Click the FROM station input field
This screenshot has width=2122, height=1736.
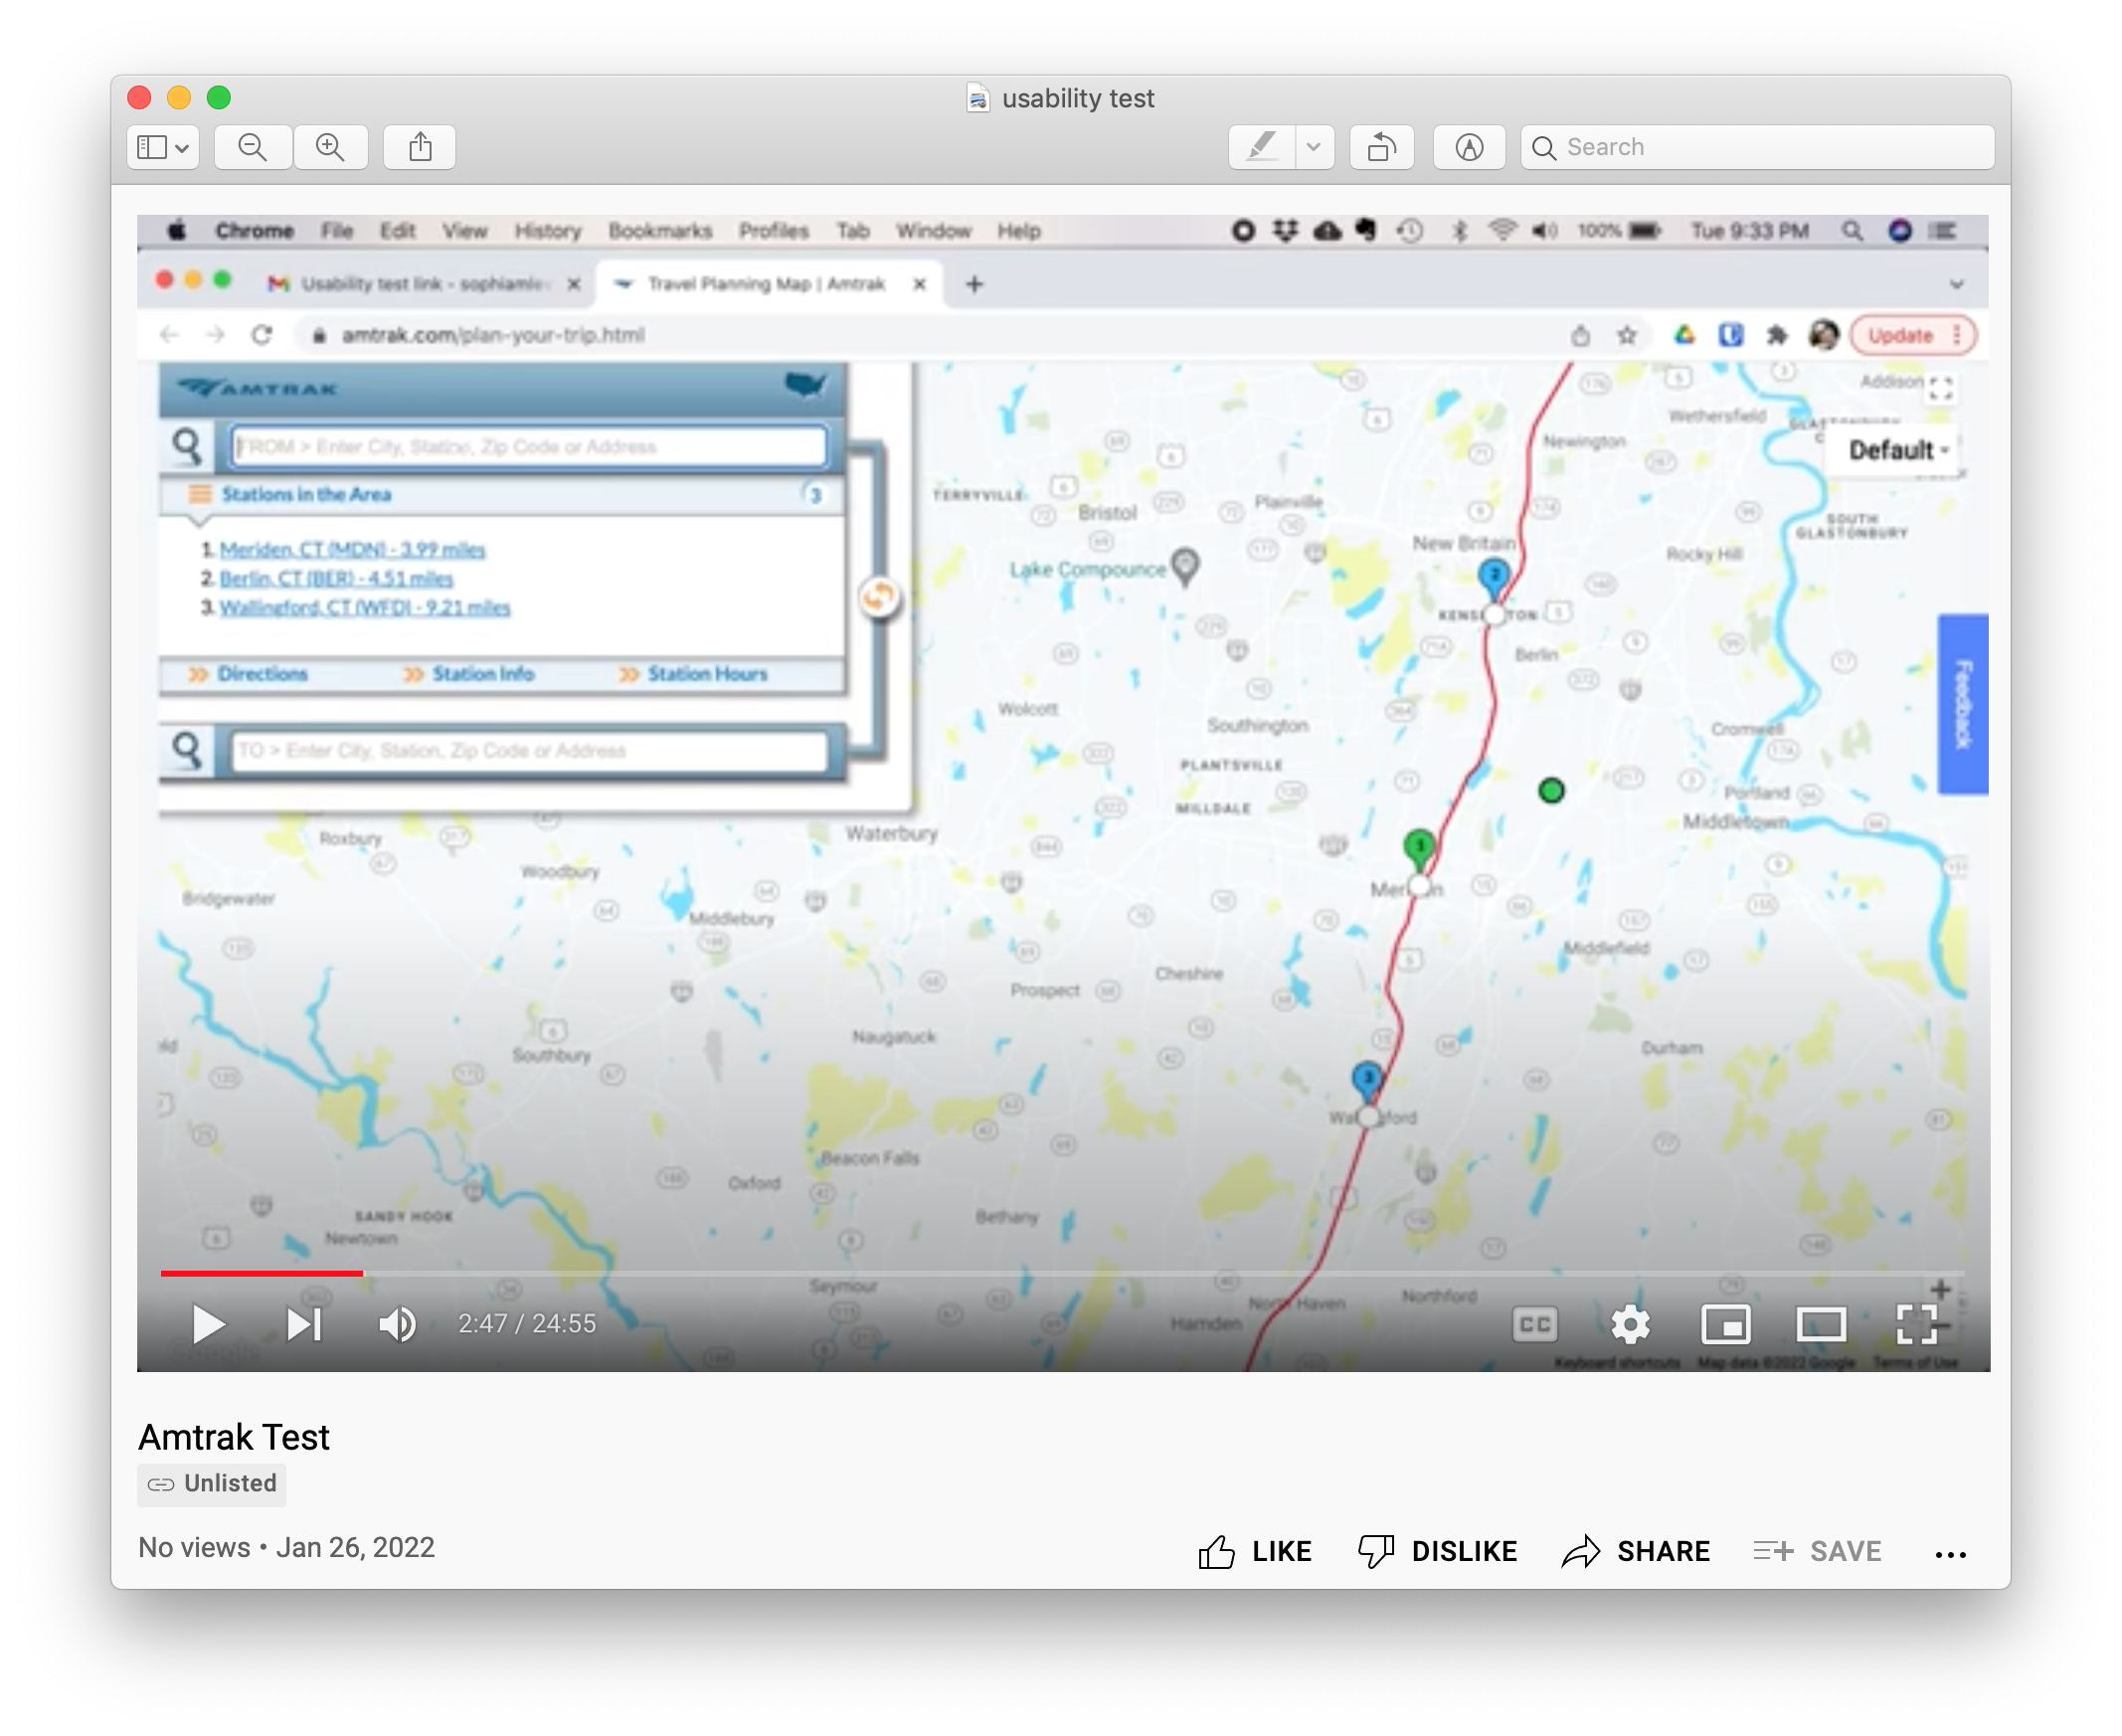pos(529,446)
